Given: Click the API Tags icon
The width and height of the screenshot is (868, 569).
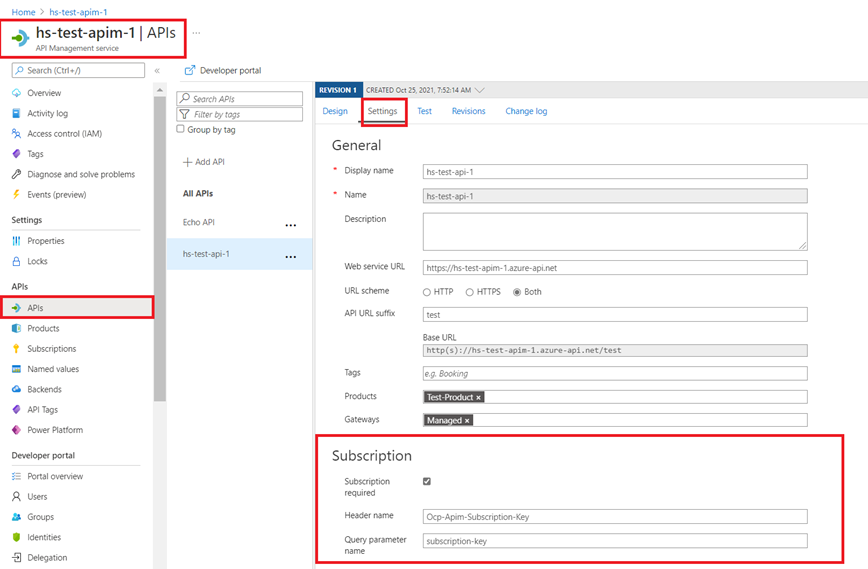Looking at the screenshot, I should (17, 410).
